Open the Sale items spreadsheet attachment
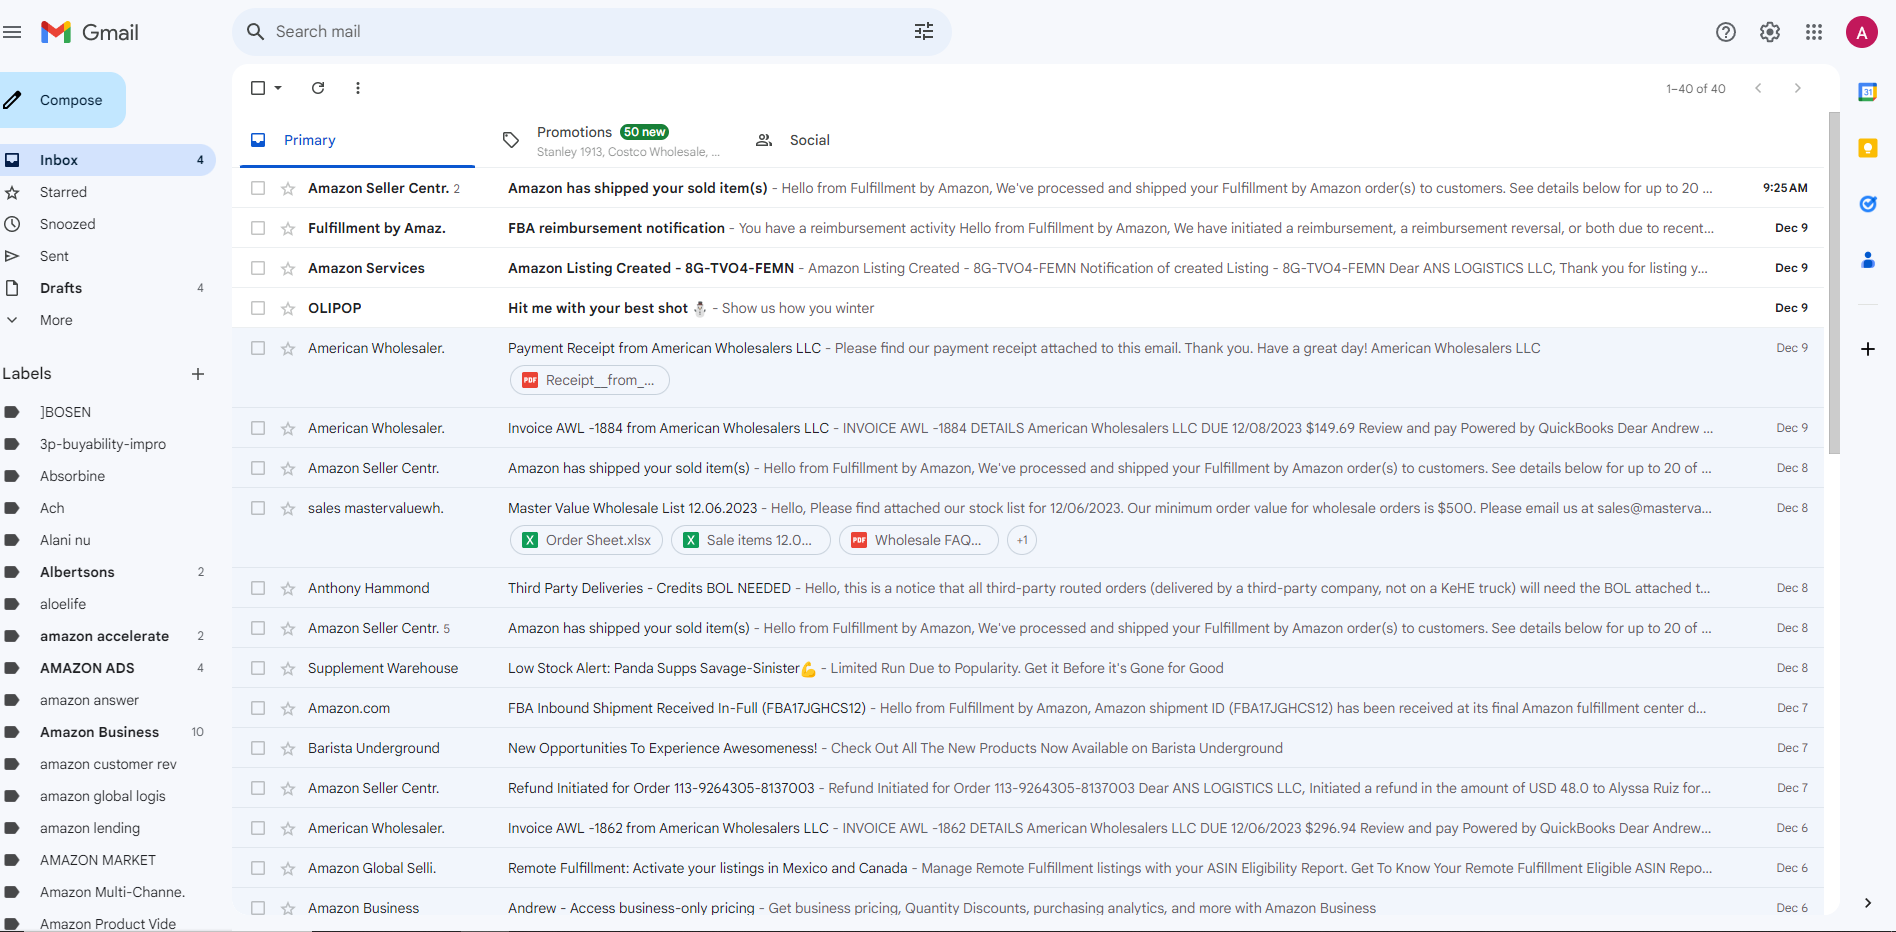The width and height of the screenshot is (1896, 932). click(x=751, y=540)
